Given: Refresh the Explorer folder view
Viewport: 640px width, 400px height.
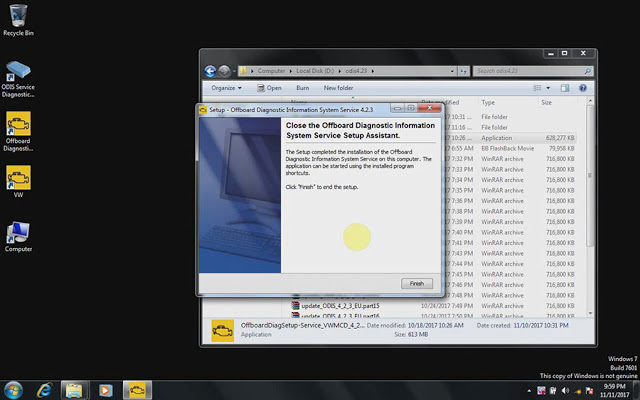Looking at the screenshot, I should tap(463, 71).
